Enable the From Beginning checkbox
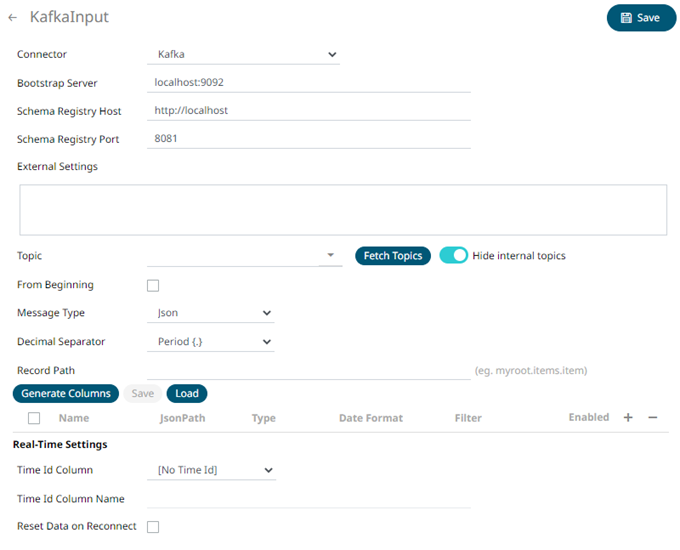The height and width of the screenshot is (550, 680). [153, 285]
